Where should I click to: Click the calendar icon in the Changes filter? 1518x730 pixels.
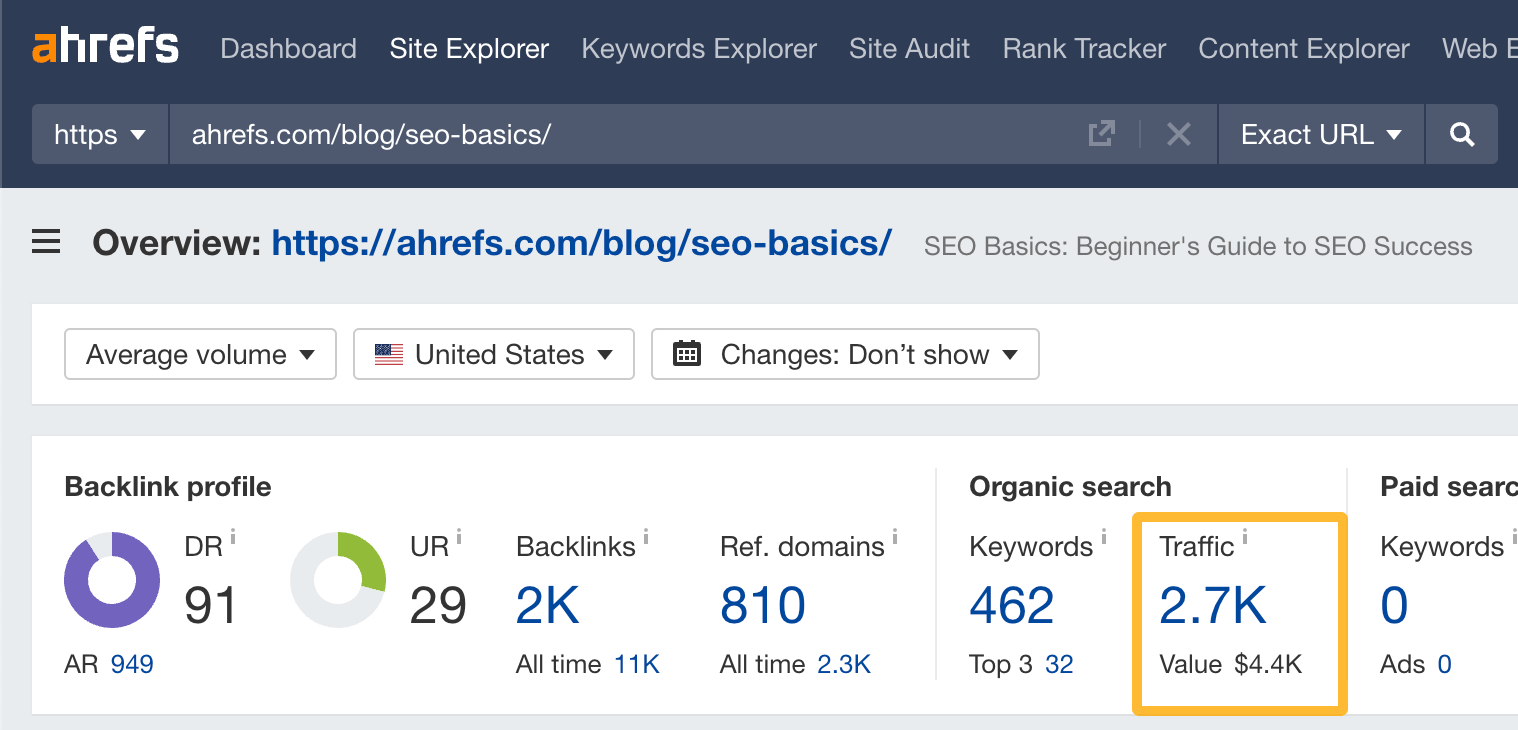(x=686, y=354)
